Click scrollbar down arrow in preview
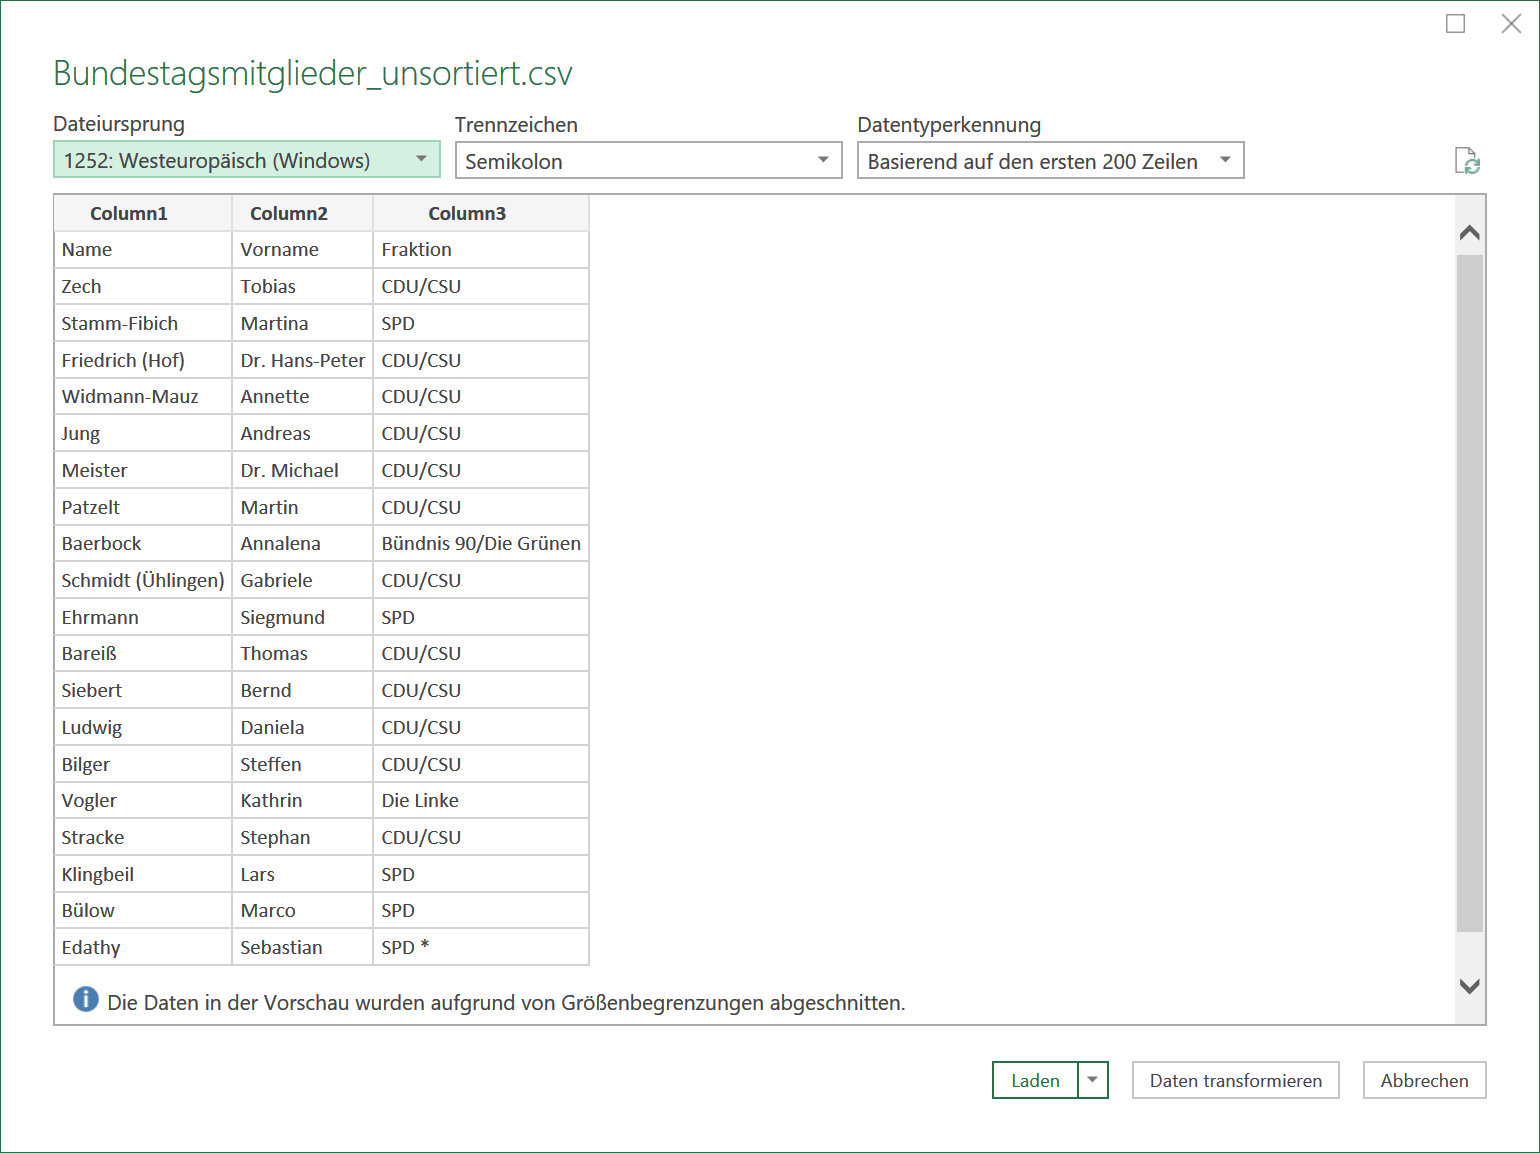 pyautogui.click(x=1470, y=986)
